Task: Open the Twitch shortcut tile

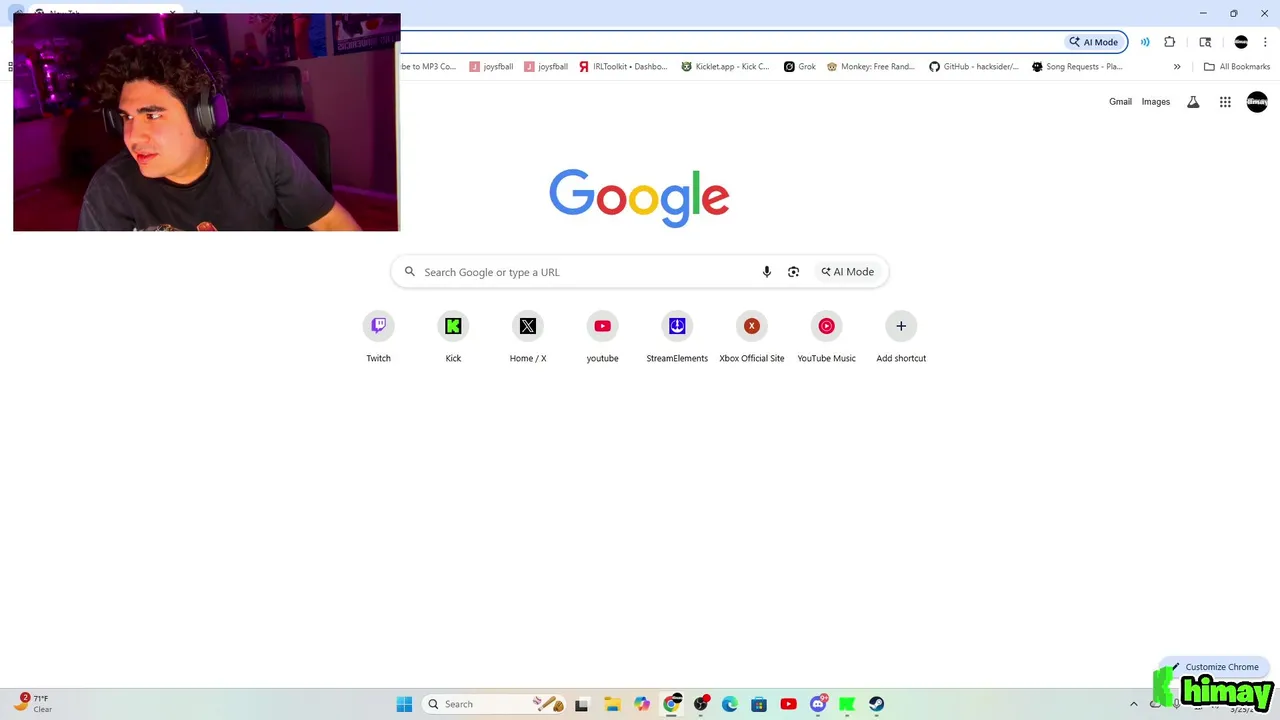Action: pos(378,338)
